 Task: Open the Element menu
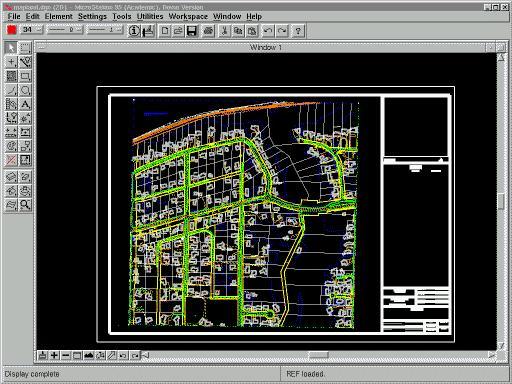(x=59, y=16)
